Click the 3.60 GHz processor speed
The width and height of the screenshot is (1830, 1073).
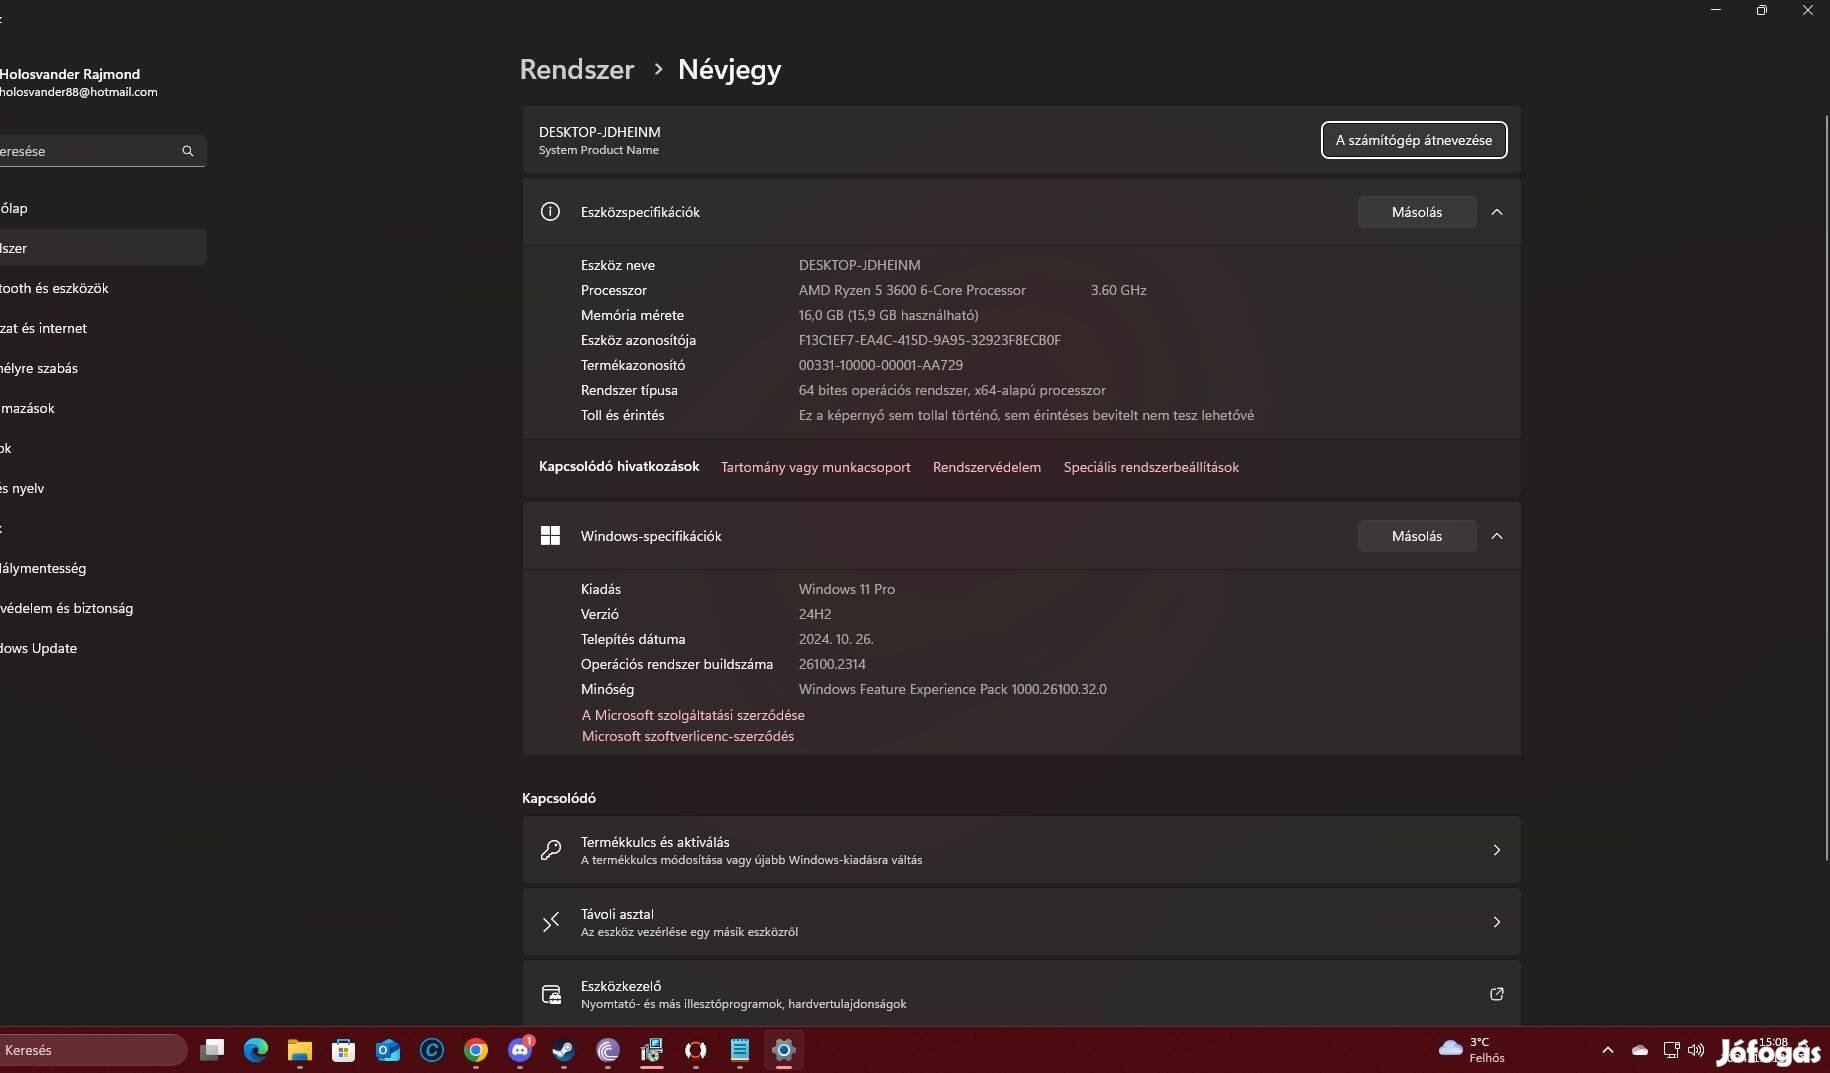tap(1118, 290)
